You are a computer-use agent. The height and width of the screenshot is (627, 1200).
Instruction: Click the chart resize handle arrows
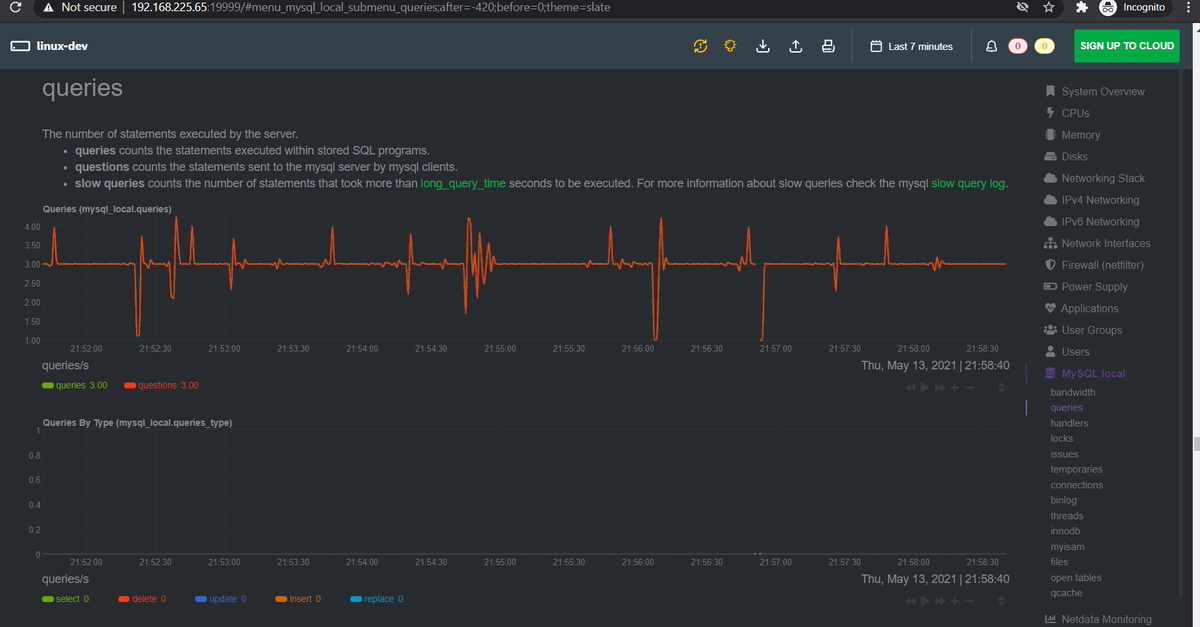(x=1001, y=388)
